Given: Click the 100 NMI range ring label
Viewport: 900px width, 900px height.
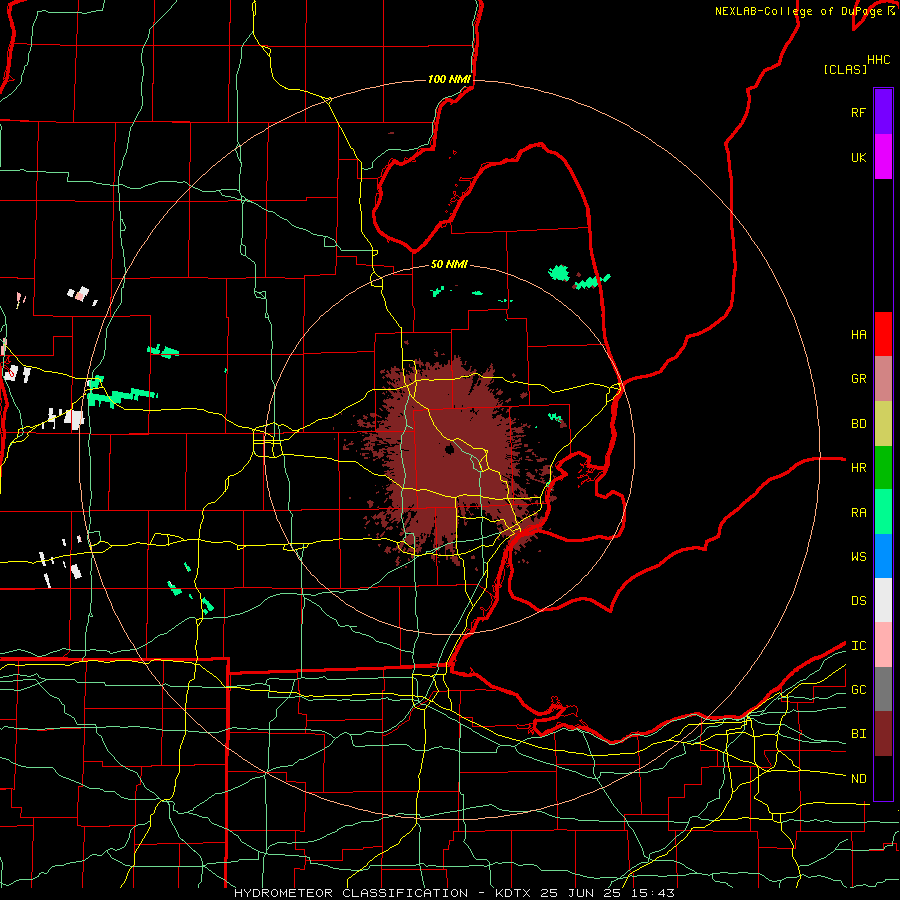Looking at the screenshot, I should click(x=449, y=79).
